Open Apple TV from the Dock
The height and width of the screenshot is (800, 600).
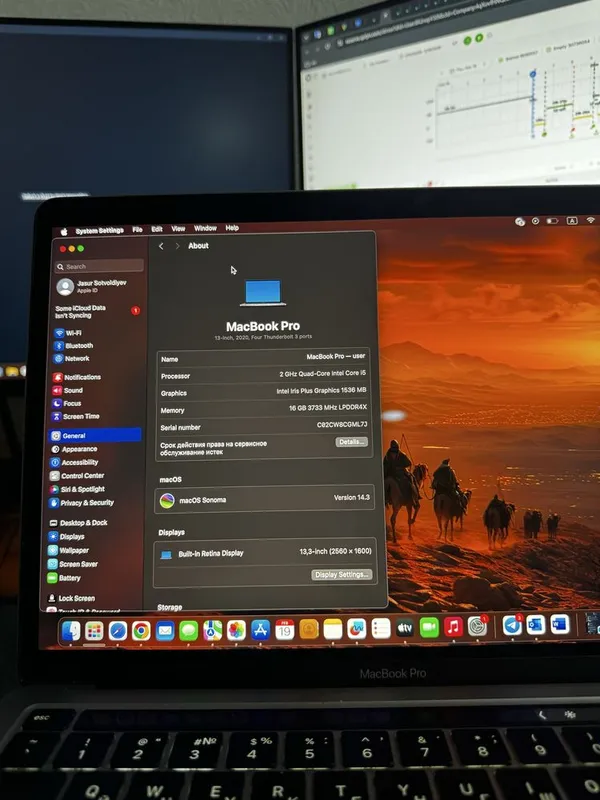tap(405, 628)
